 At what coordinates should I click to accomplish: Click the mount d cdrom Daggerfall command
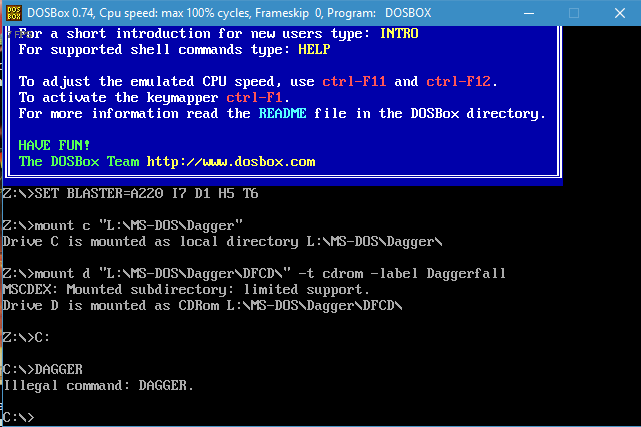pyautogui.click(x=254, y=273)
